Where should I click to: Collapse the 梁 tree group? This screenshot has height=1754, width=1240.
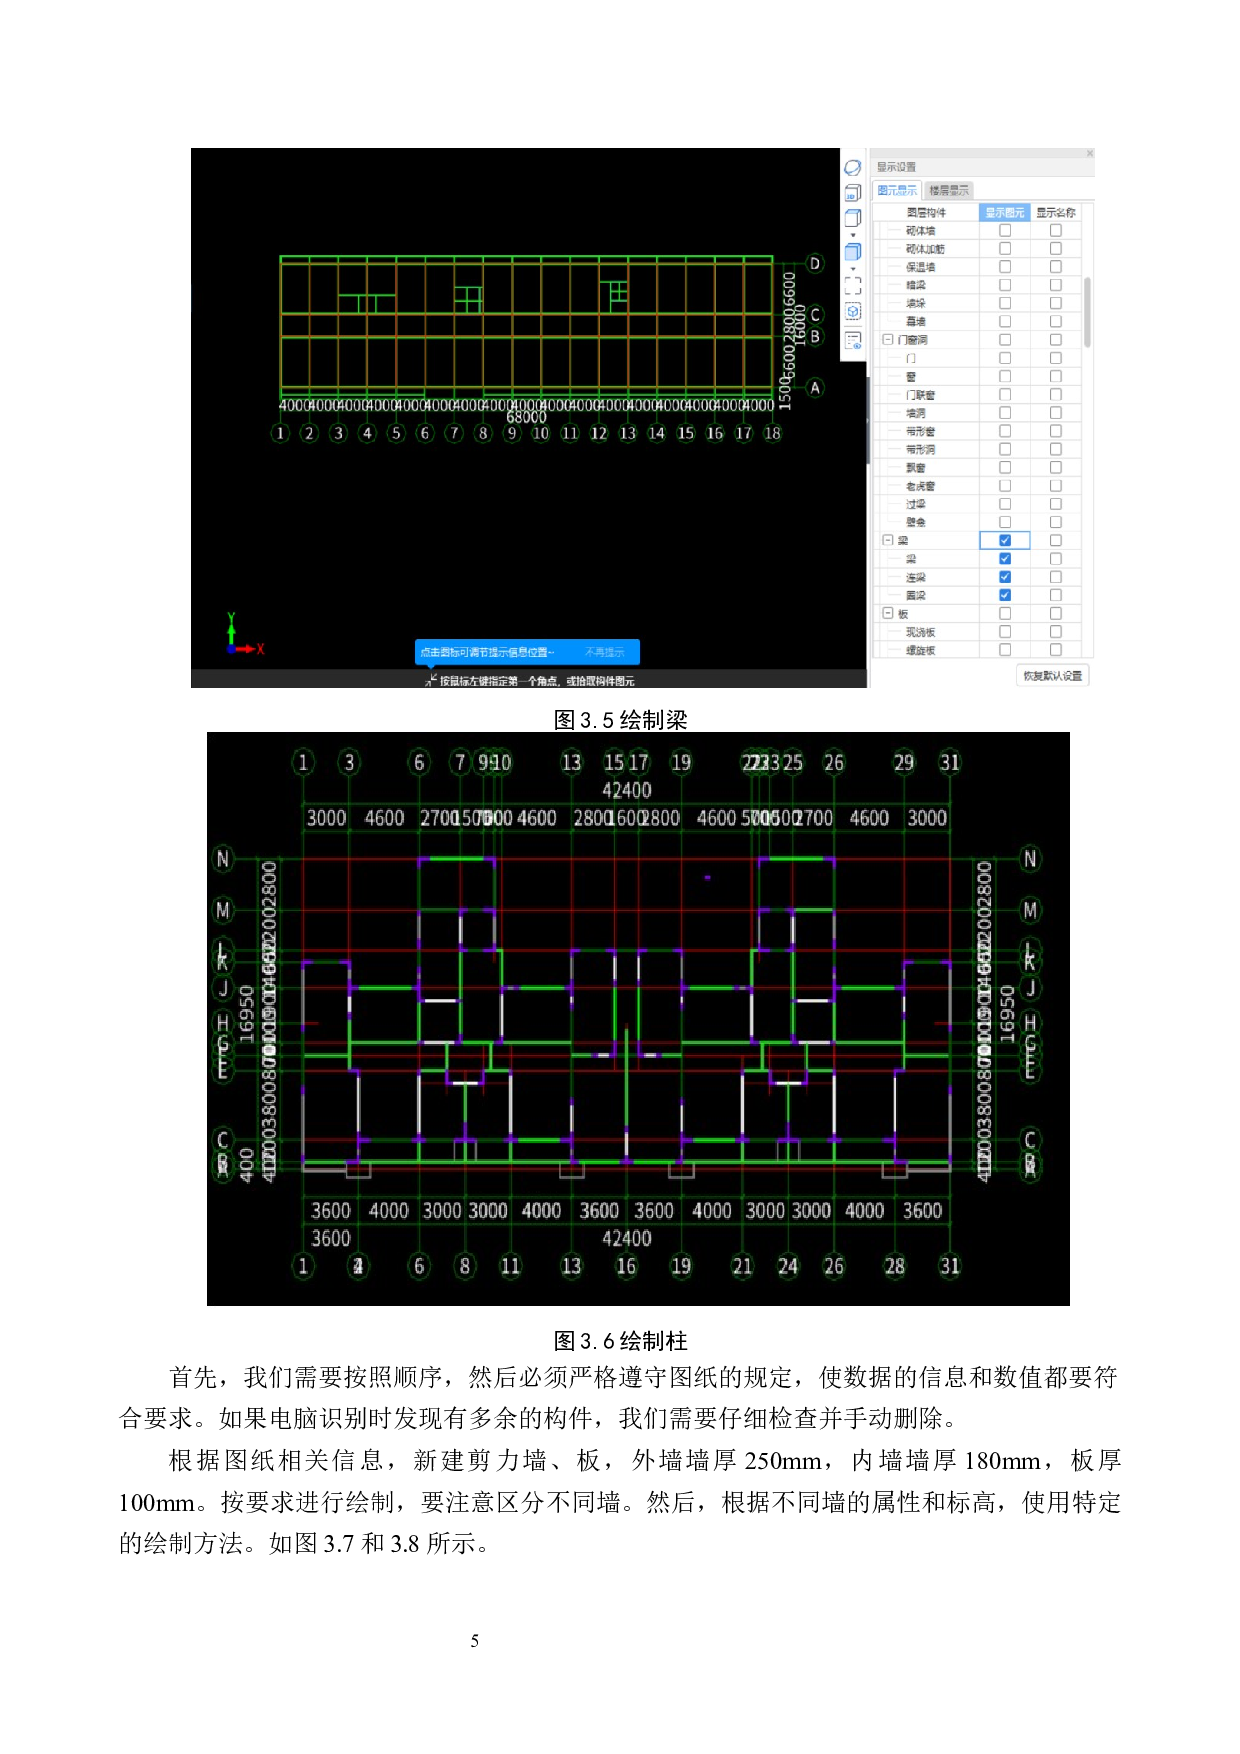pyautogui.click(x=887, y=540)
